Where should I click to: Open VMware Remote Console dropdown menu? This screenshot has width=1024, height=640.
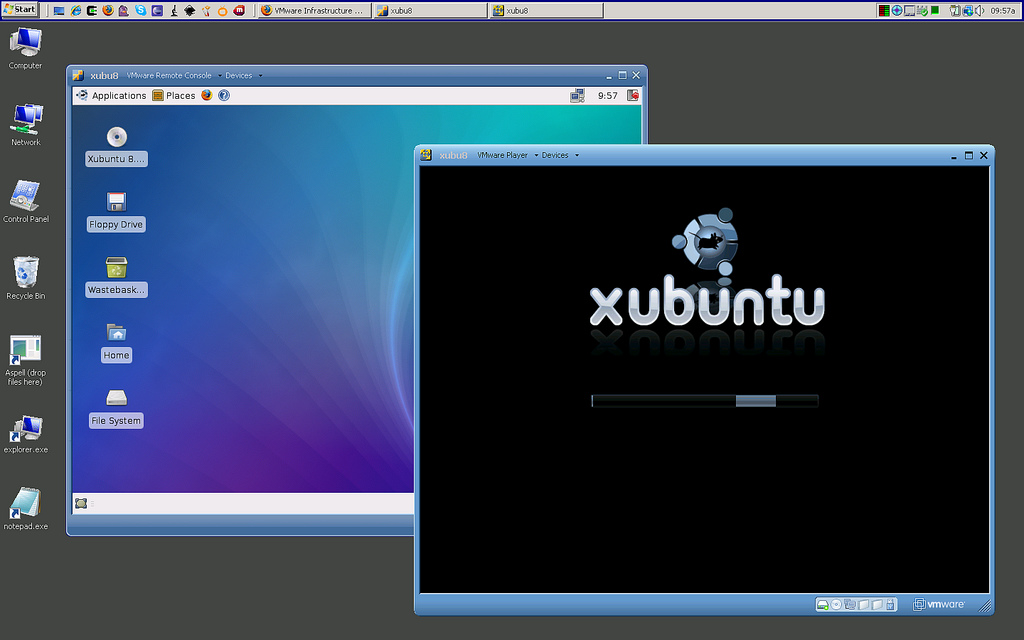coord(174,76)
